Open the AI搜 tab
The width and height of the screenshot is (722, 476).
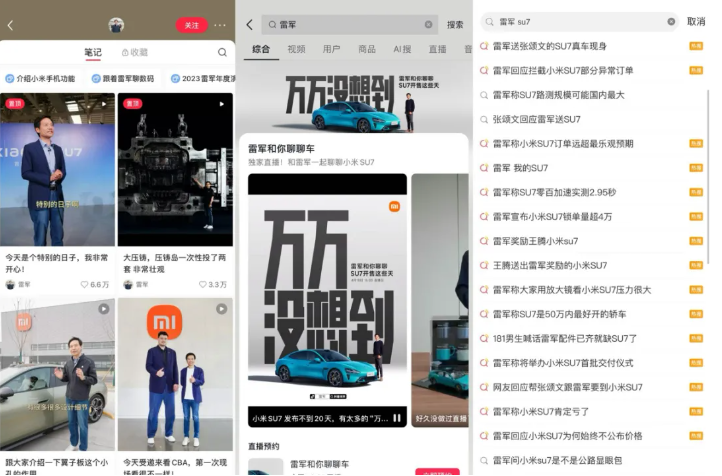(x=402, y=49)
